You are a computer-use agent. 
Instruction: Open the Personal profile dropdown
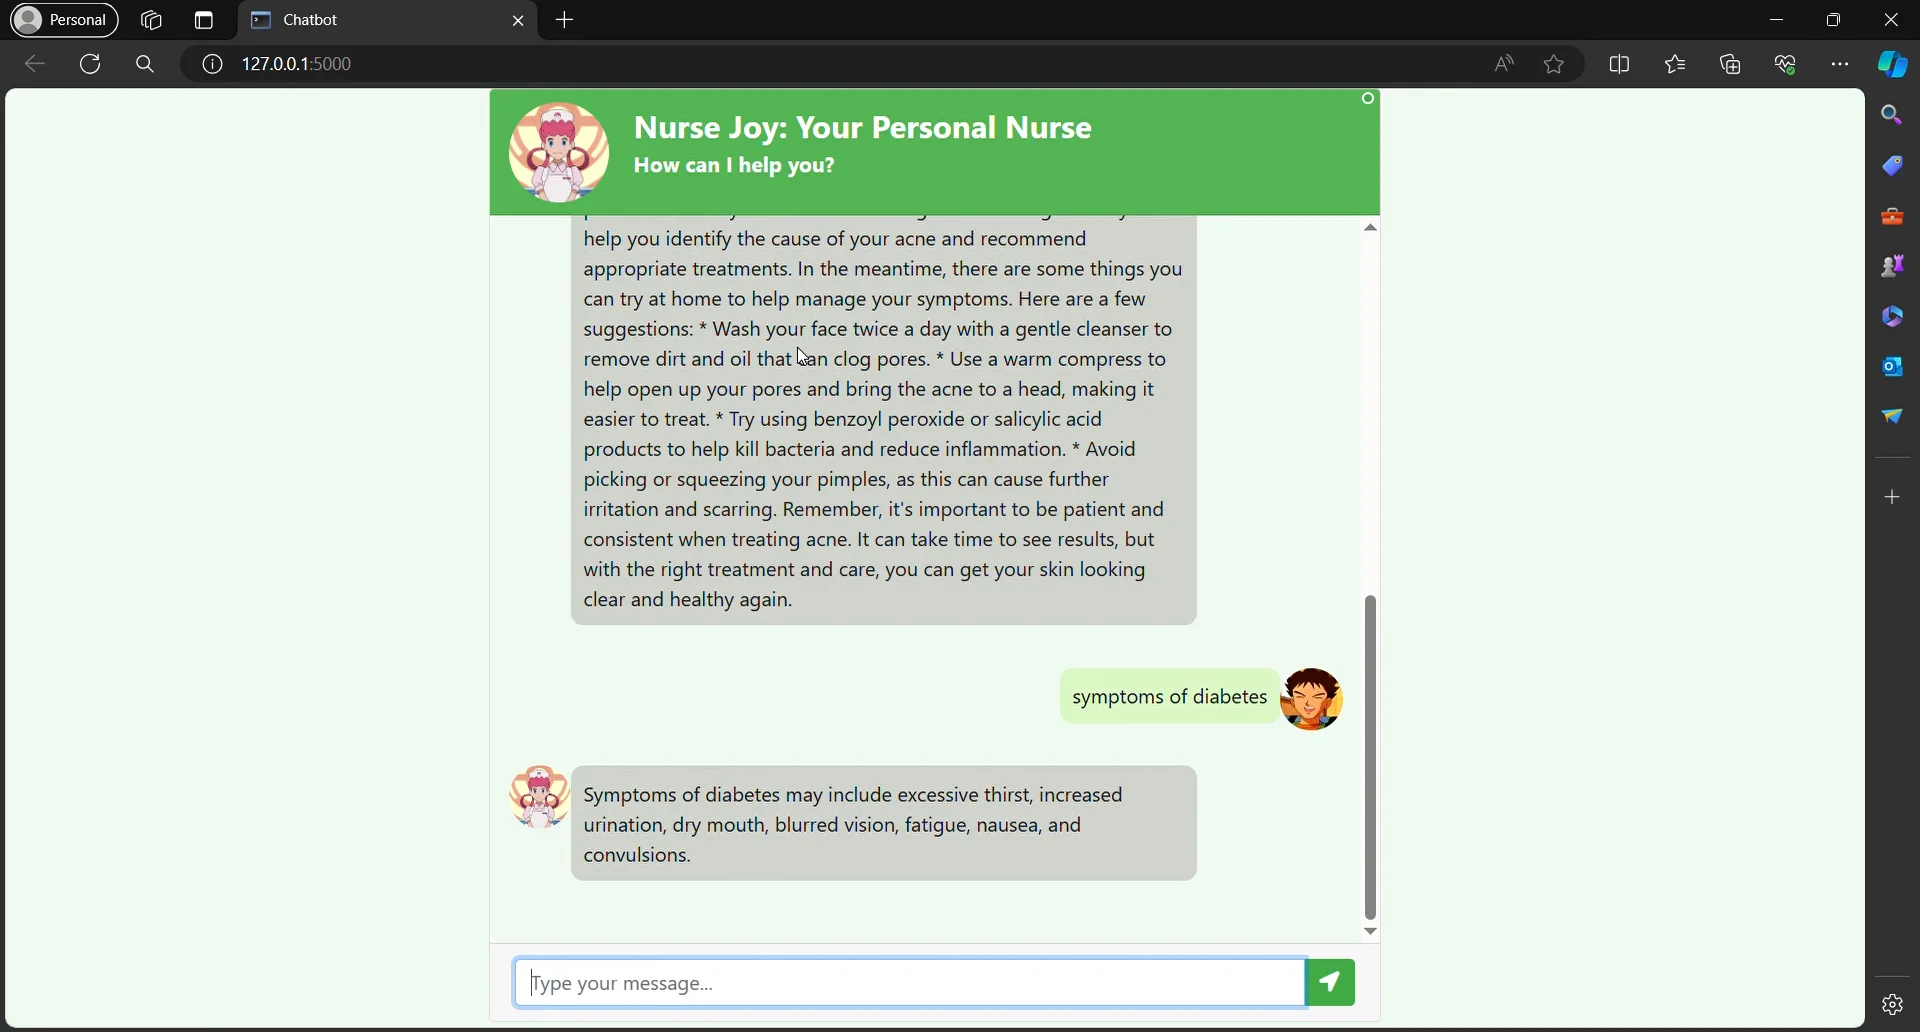tap(64, 20)
